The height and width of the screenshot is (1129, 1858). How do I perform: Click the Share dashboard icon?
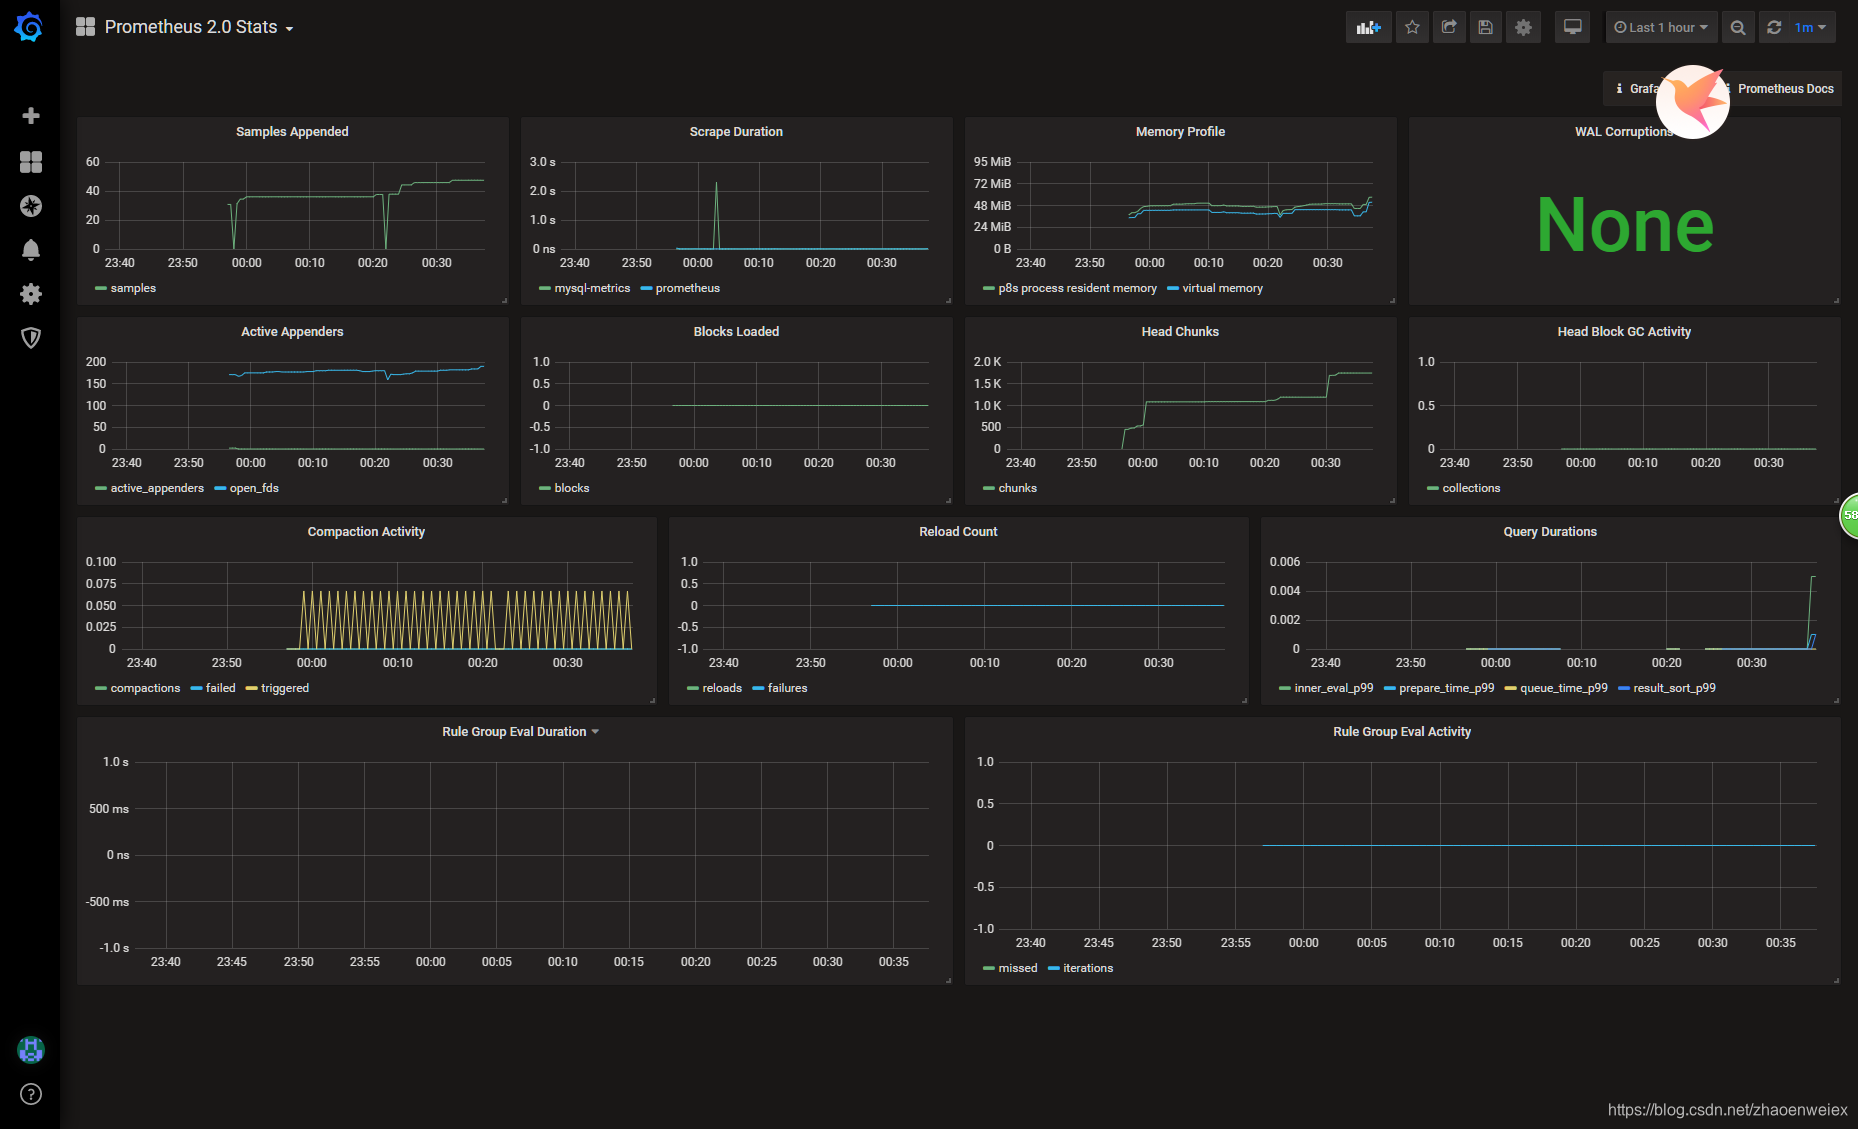click(1449, 27)
